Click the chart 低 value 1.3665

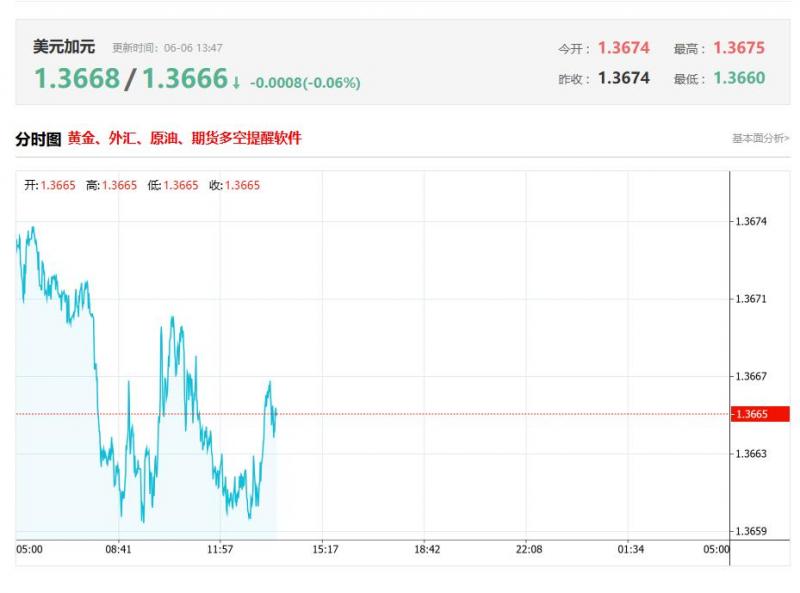point(181,185)
